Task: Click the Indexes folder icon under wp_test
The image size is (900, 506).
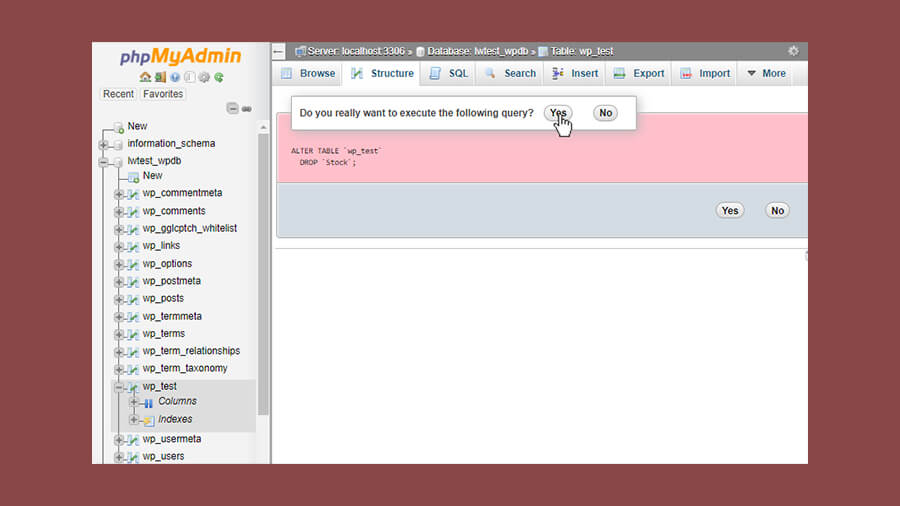Action: [148, 421]
